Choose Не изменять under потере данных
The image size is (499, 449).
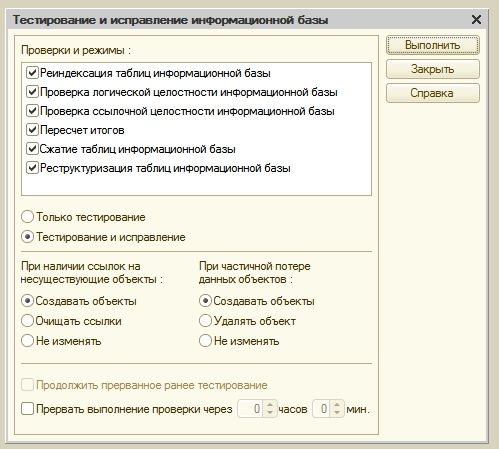[205, 341]
